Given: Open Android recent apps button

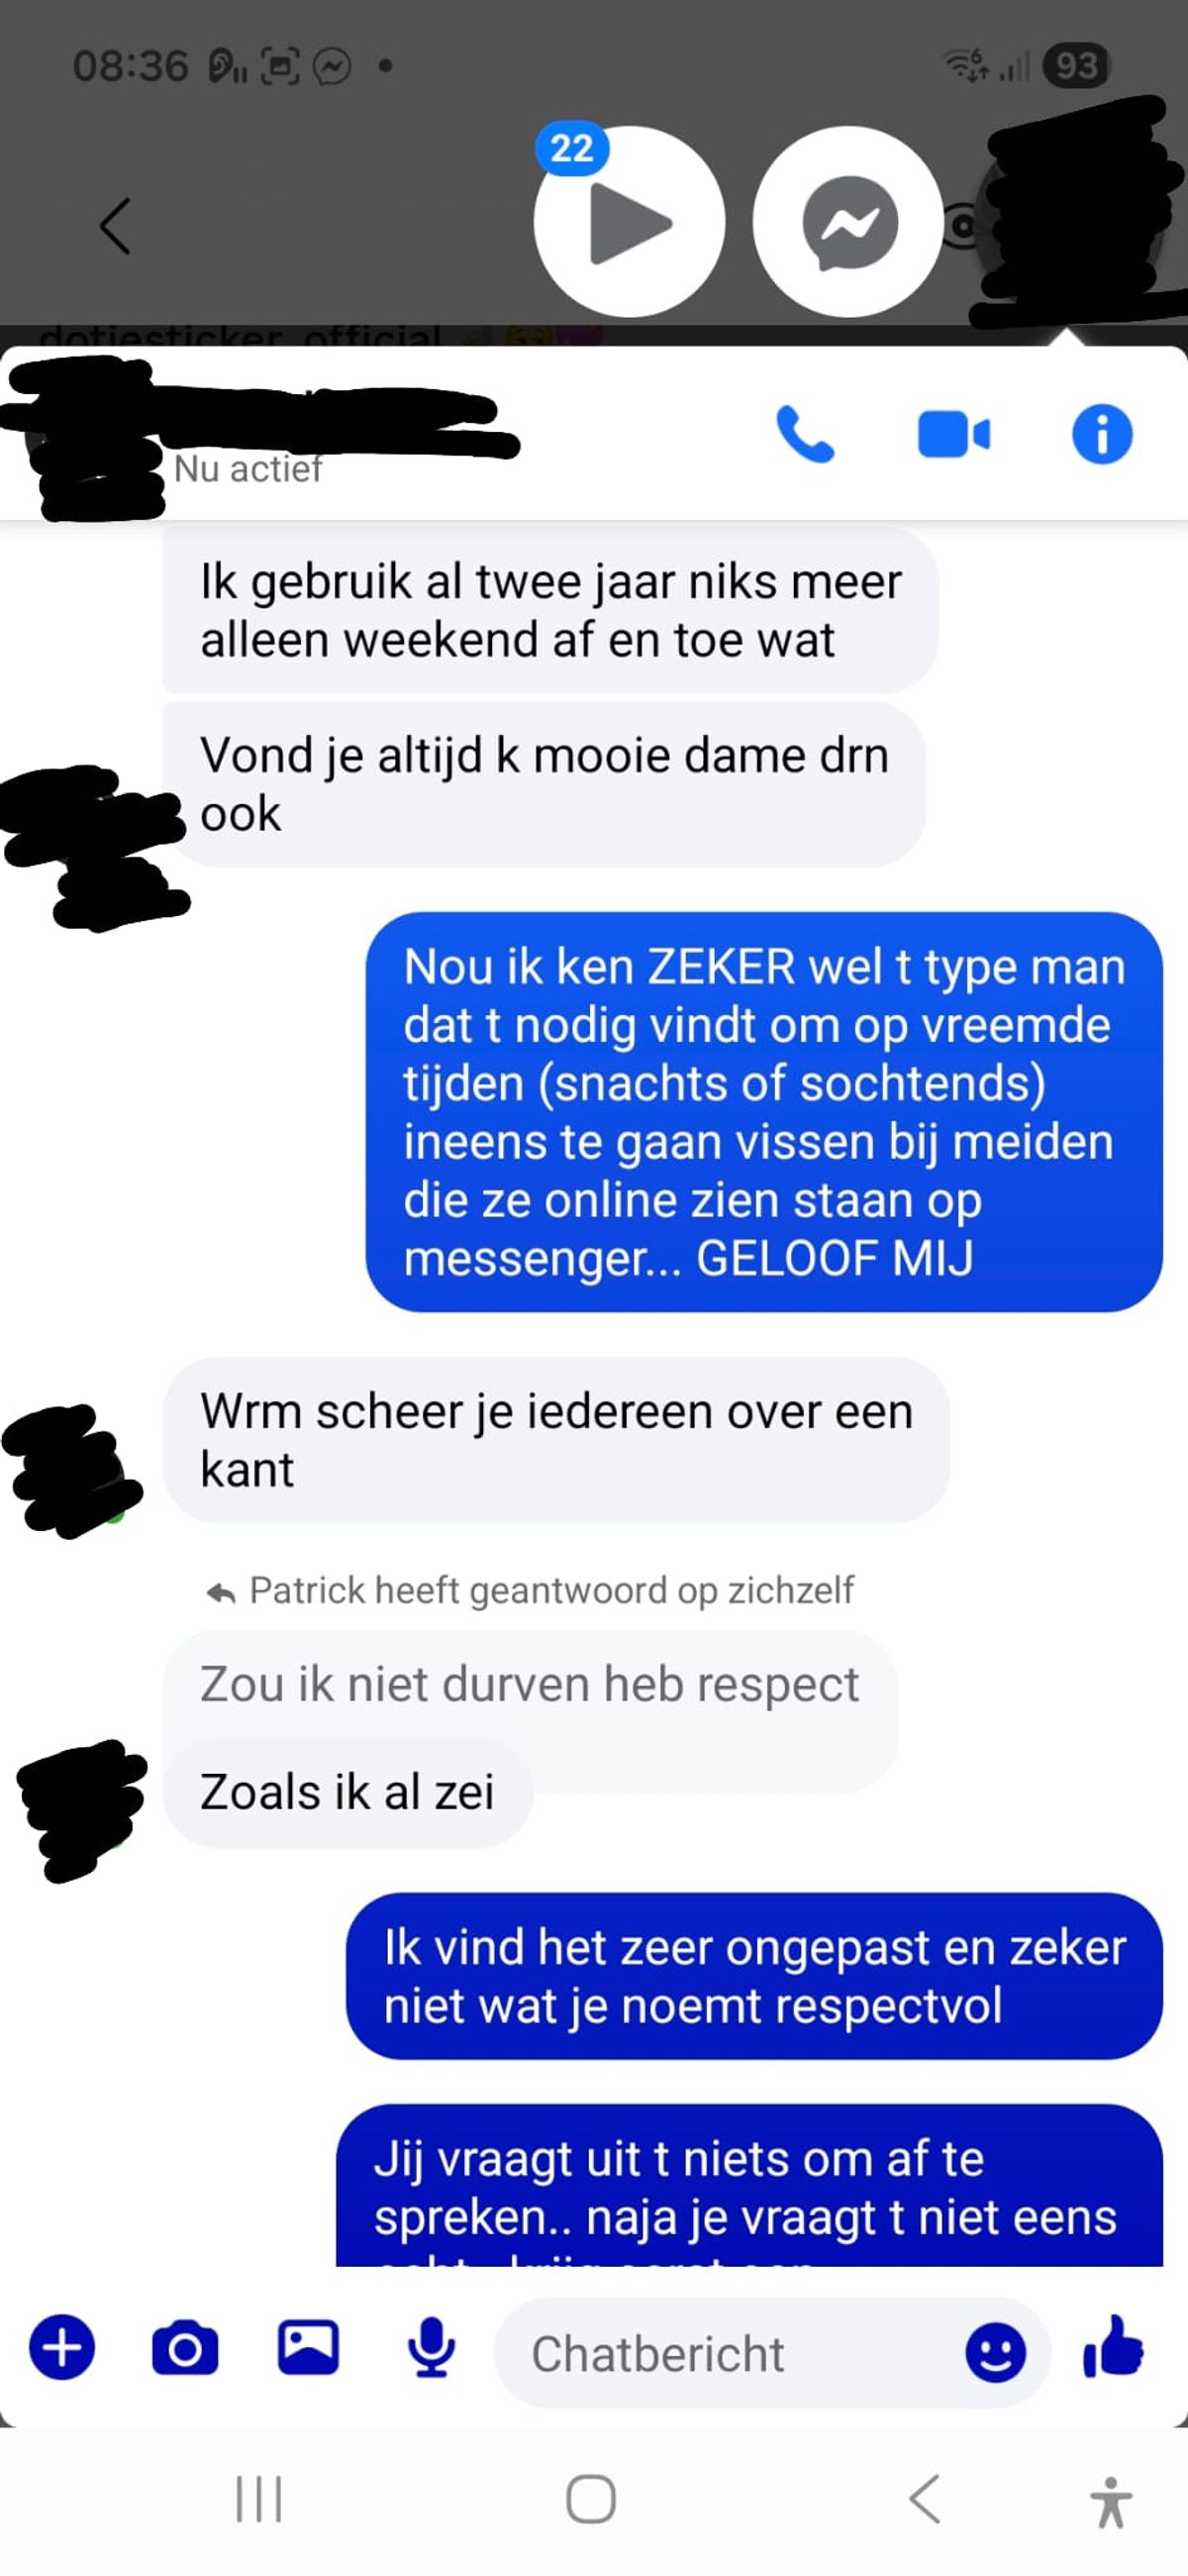Looking at the screenshot, I should tap(259, 2499).
